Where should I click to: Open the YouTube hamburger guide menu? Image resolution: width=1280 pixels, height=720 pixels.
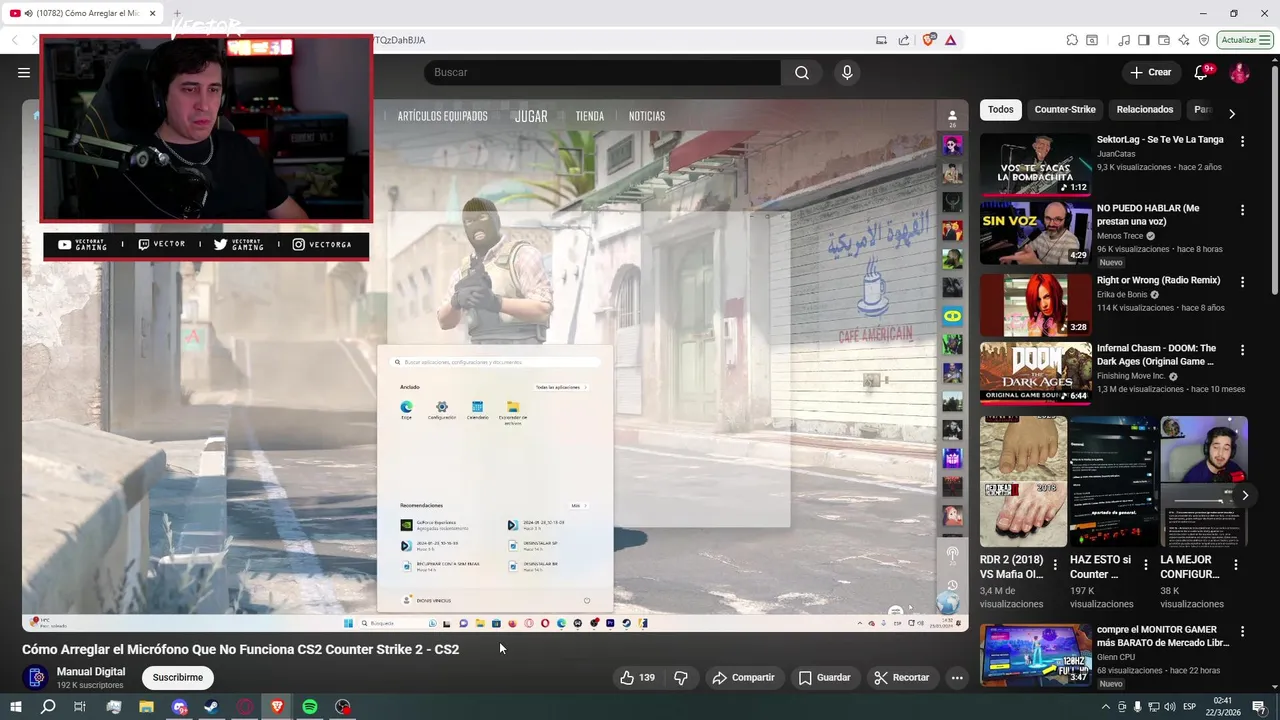click(x=24, y=72)
